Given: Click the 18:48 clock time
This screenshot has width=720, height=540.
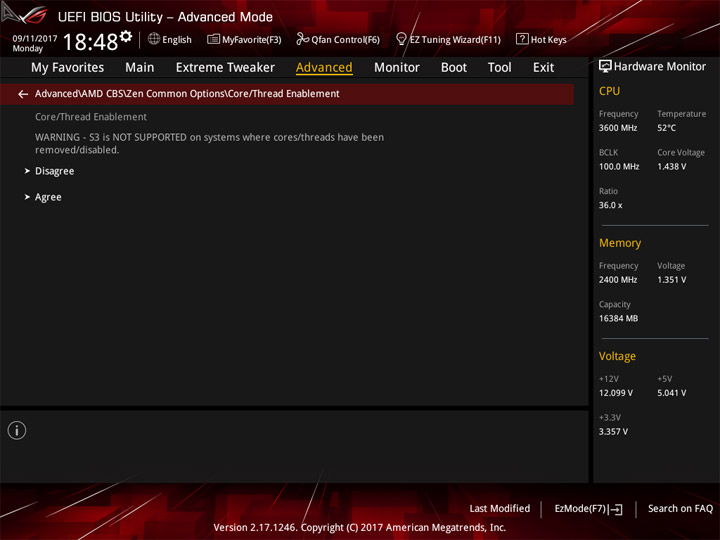Looking at the screenshot, I should pos(90,42).
